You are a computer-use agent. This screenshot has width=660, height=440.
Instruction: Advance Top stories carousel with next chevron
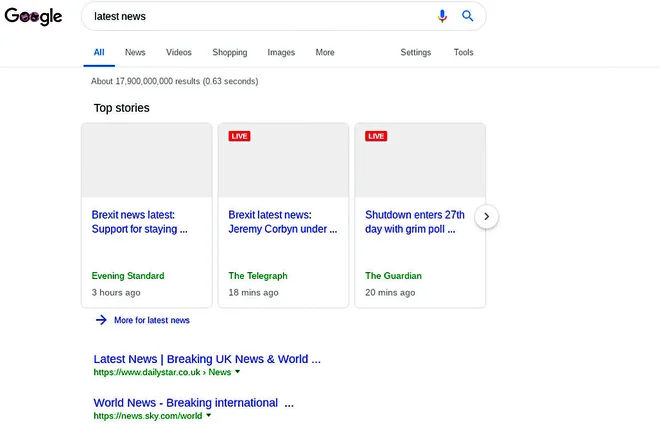[x=486, y=216]
